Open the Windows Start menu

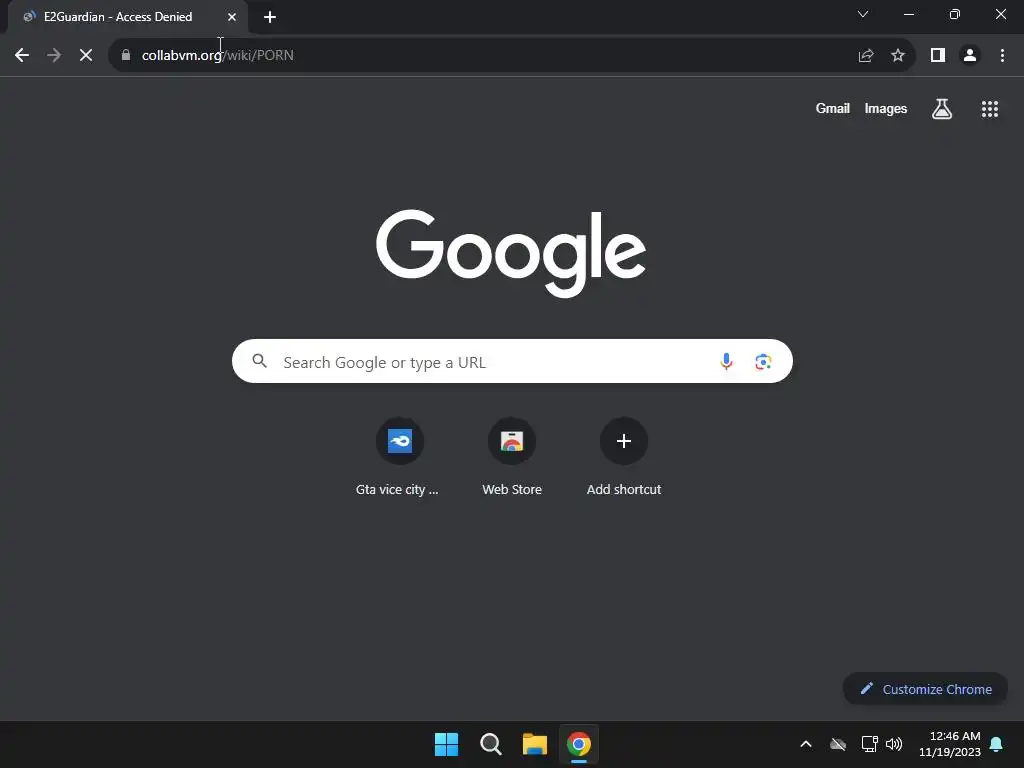(x=447, y=744)
